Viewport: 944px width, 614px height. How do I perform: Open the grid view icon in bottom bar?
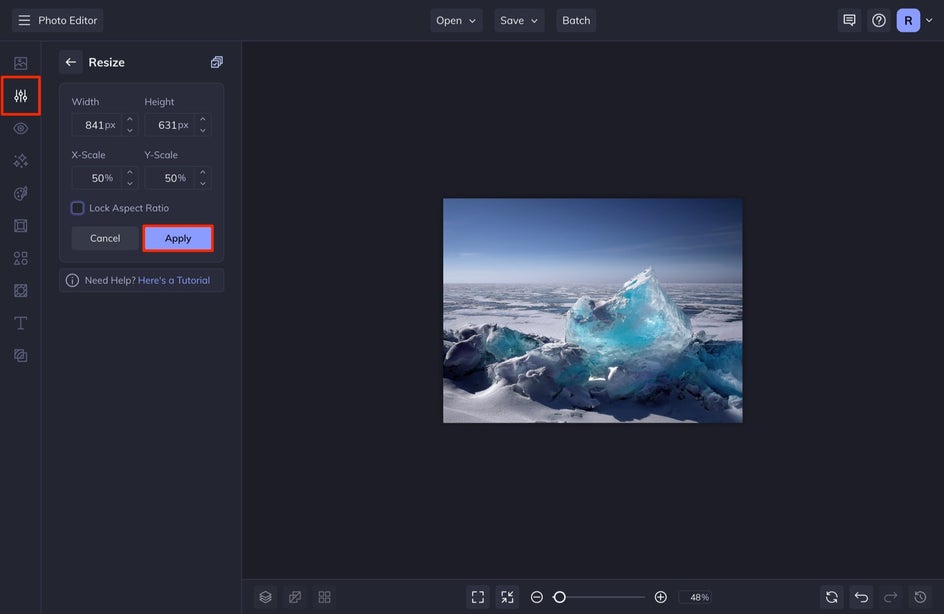[x=324, y=597]
